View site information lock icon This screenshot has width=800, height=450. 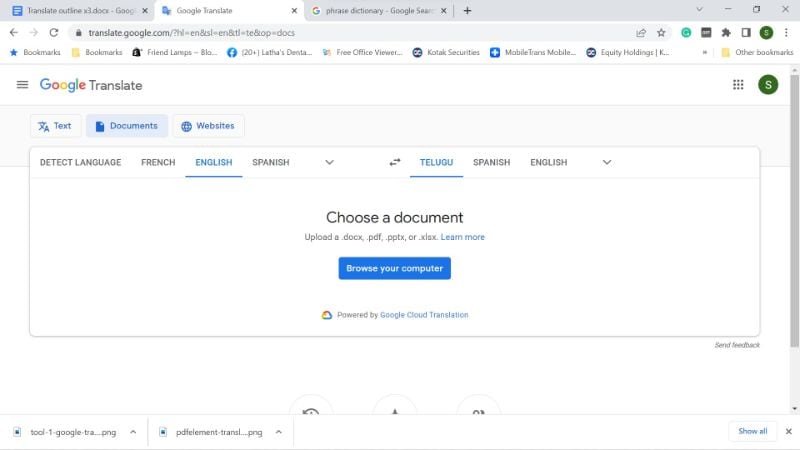pos(78,33)
